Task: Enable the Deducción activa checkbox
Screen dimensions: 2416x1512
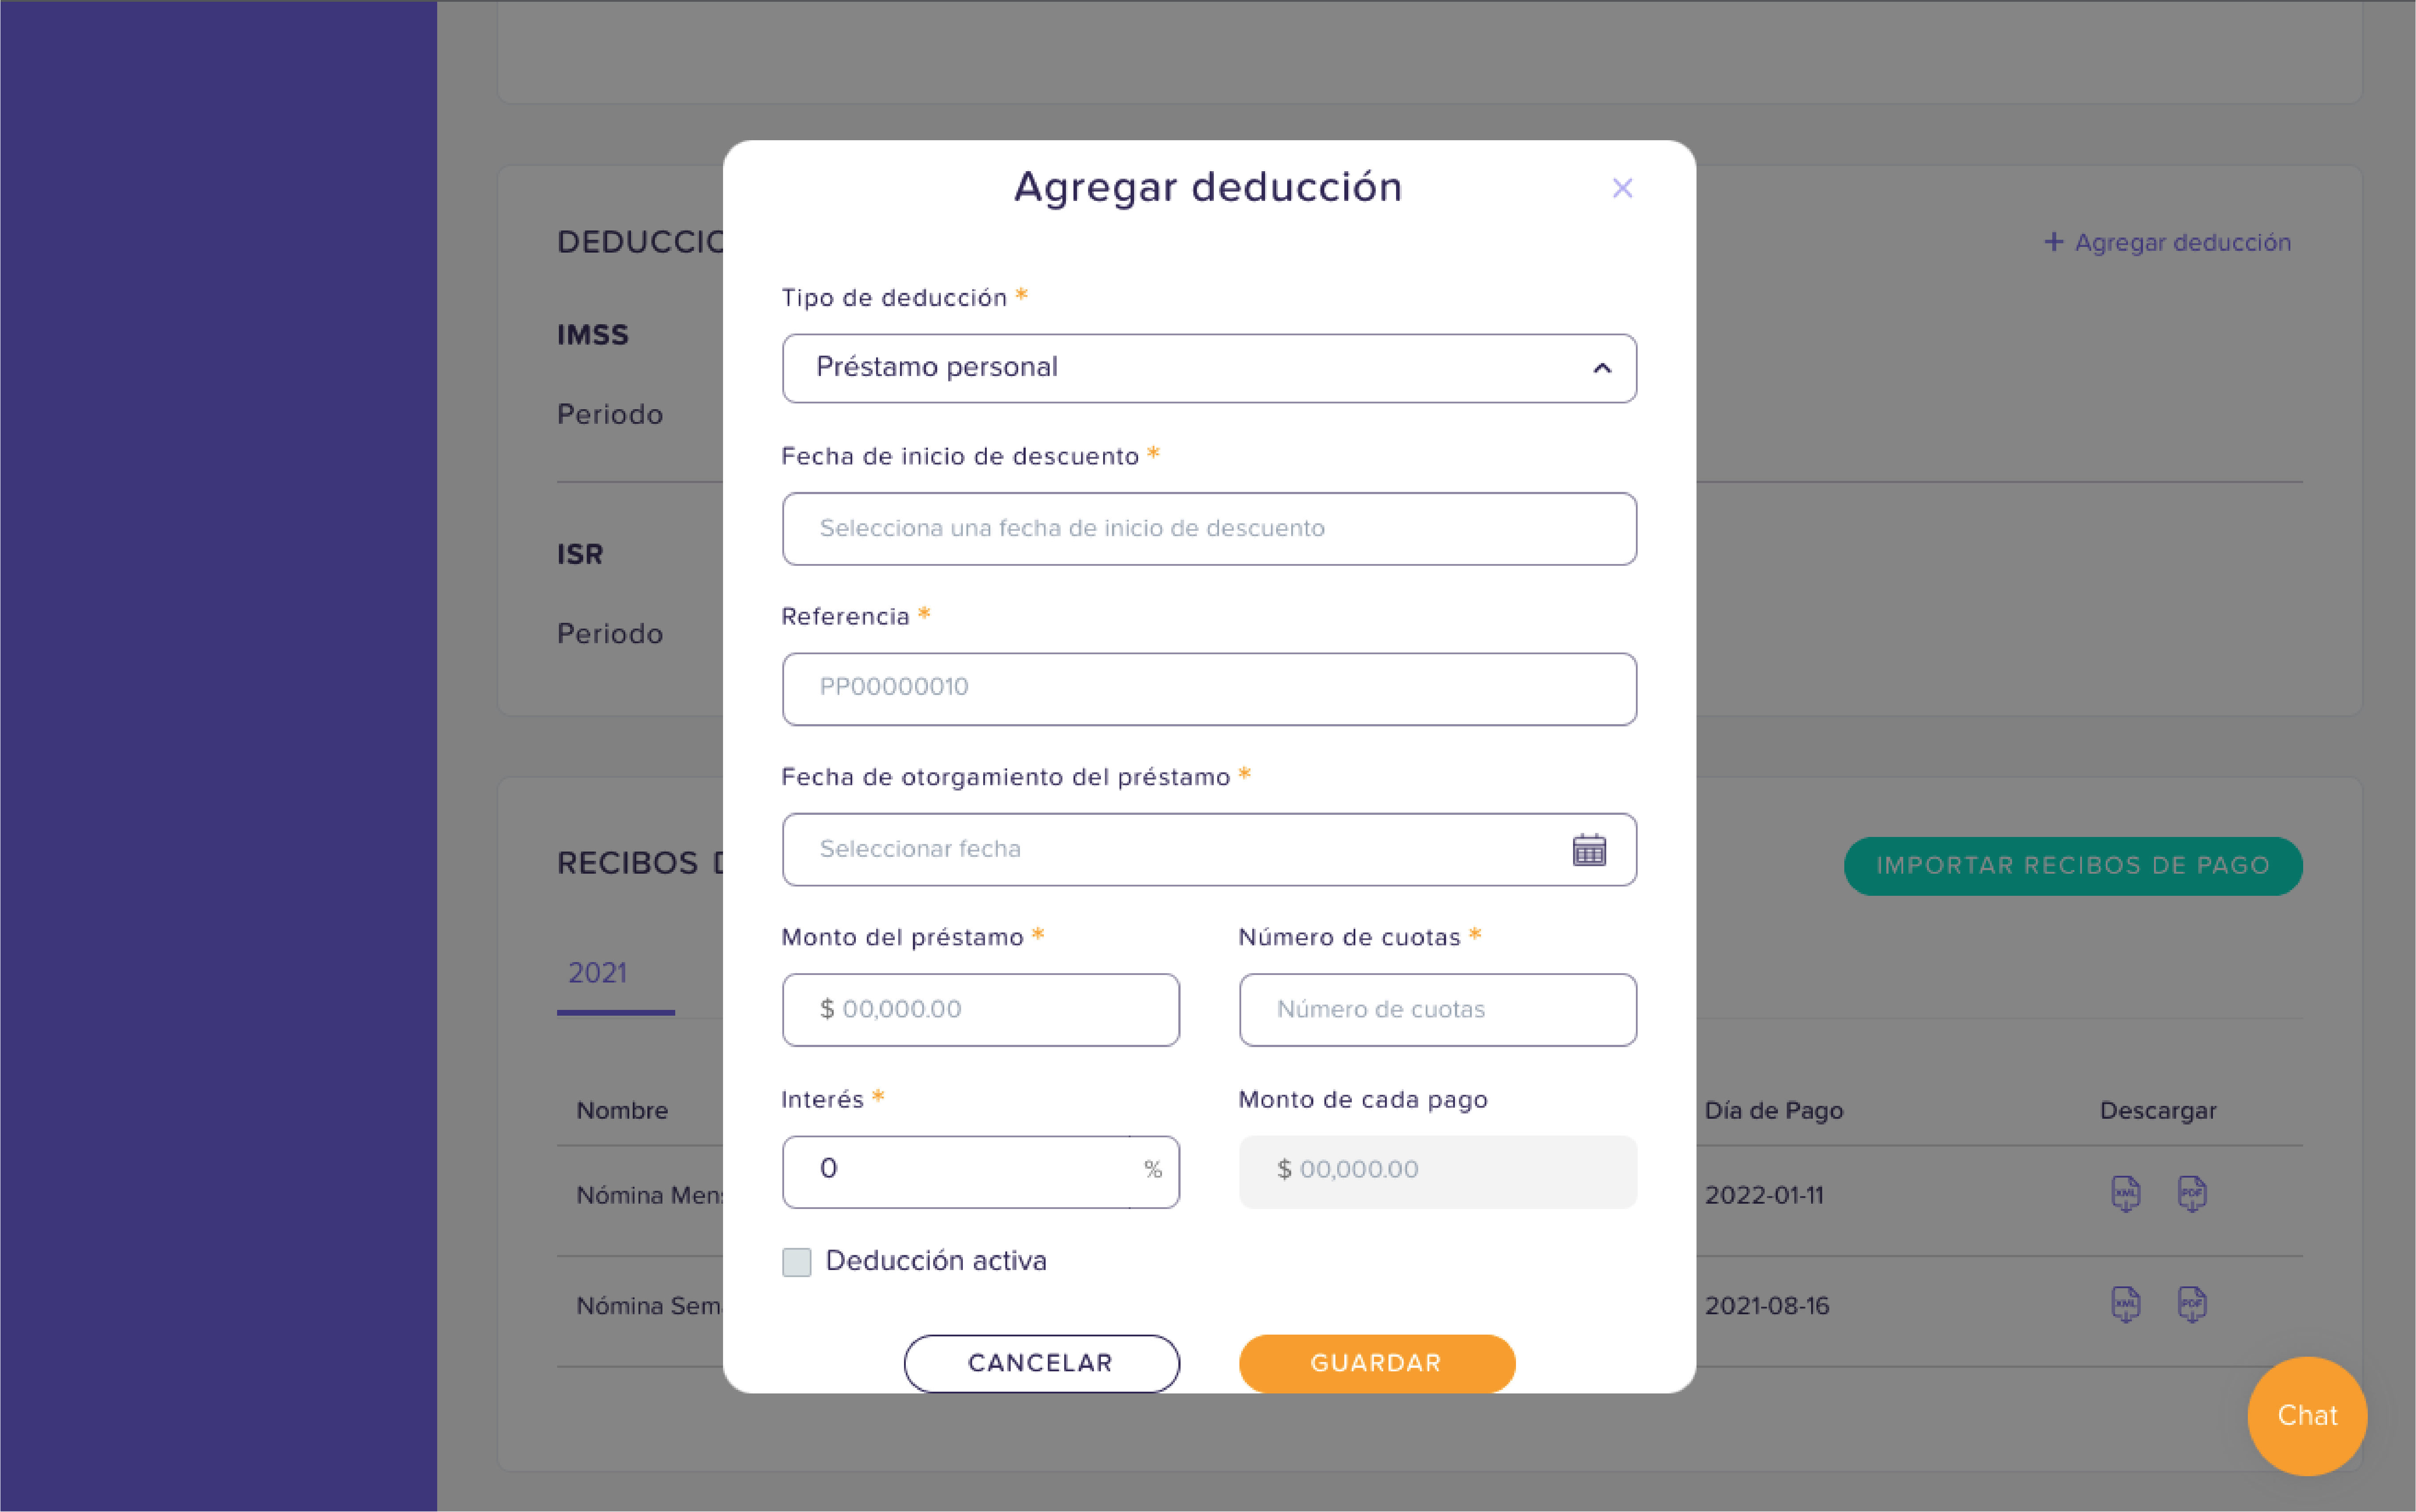Action: 797,1262
